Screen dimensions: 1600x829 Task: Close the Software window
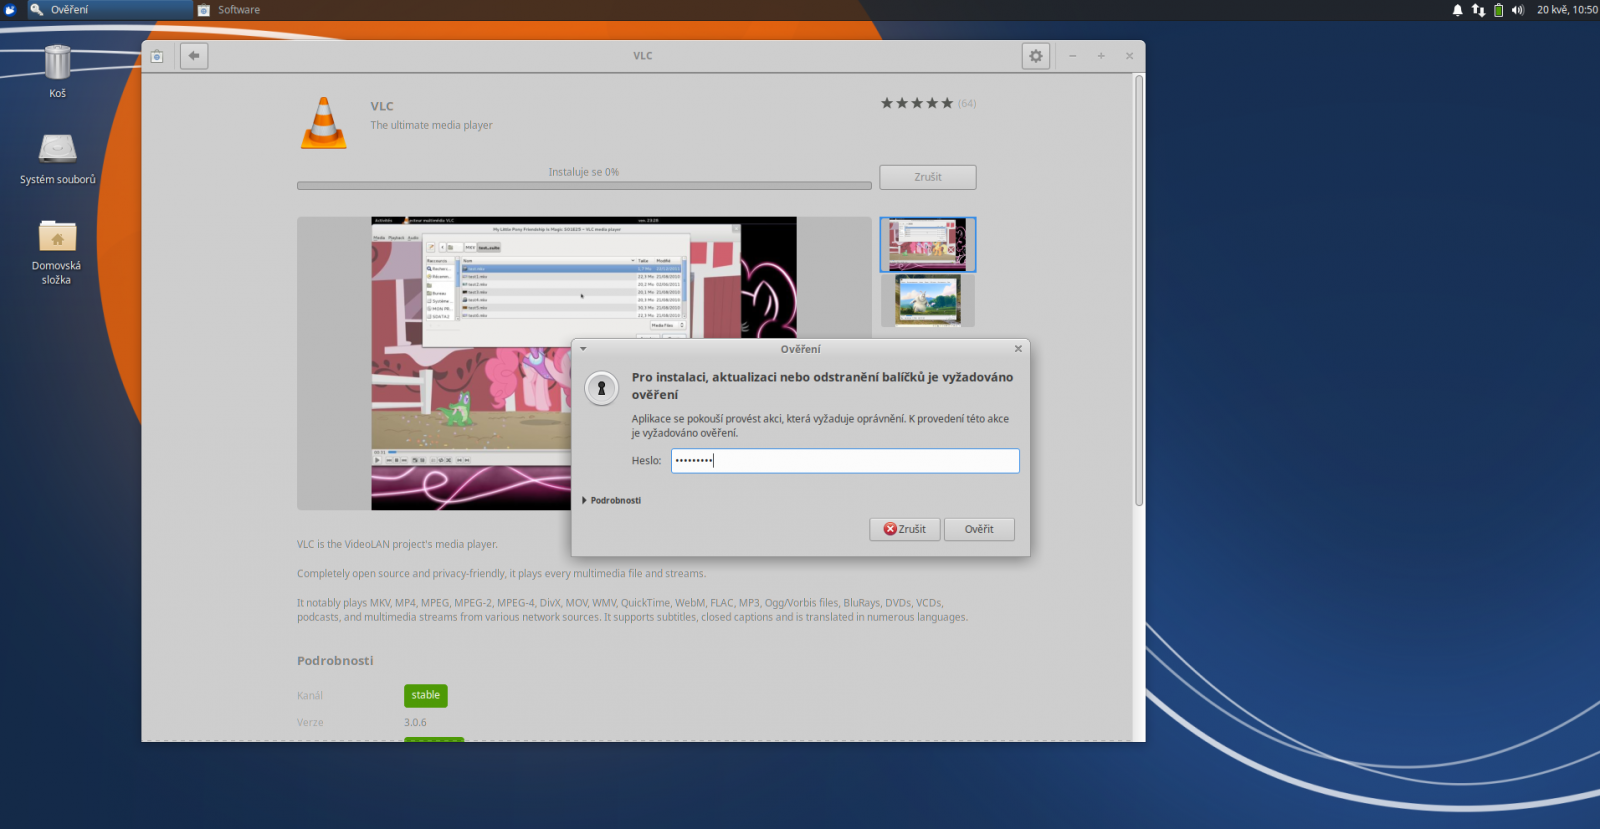tap(1130, 56)
